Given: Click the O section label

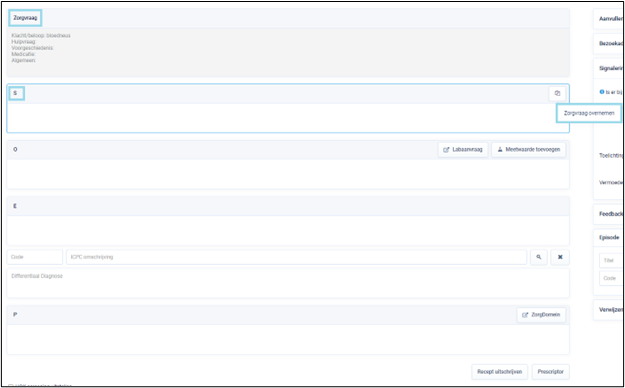Looking at the screenshot, I should pyautogui.click(x=16, y=150).
